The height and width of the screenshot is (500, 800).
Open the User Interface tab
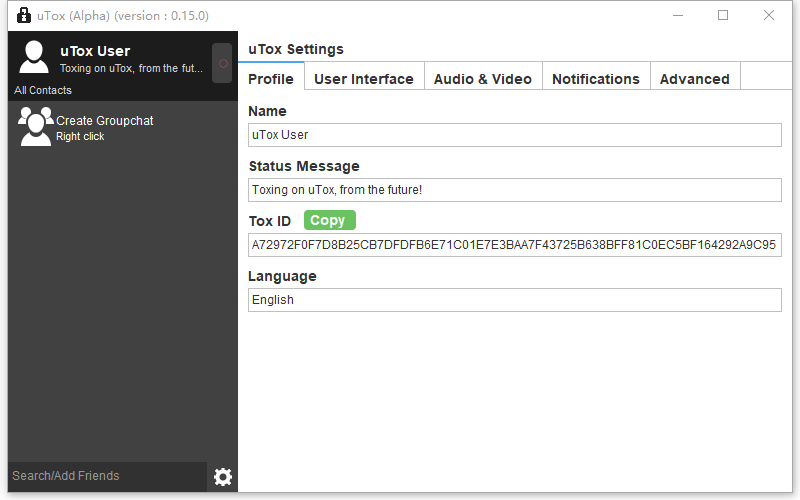[x=364, y=76]
